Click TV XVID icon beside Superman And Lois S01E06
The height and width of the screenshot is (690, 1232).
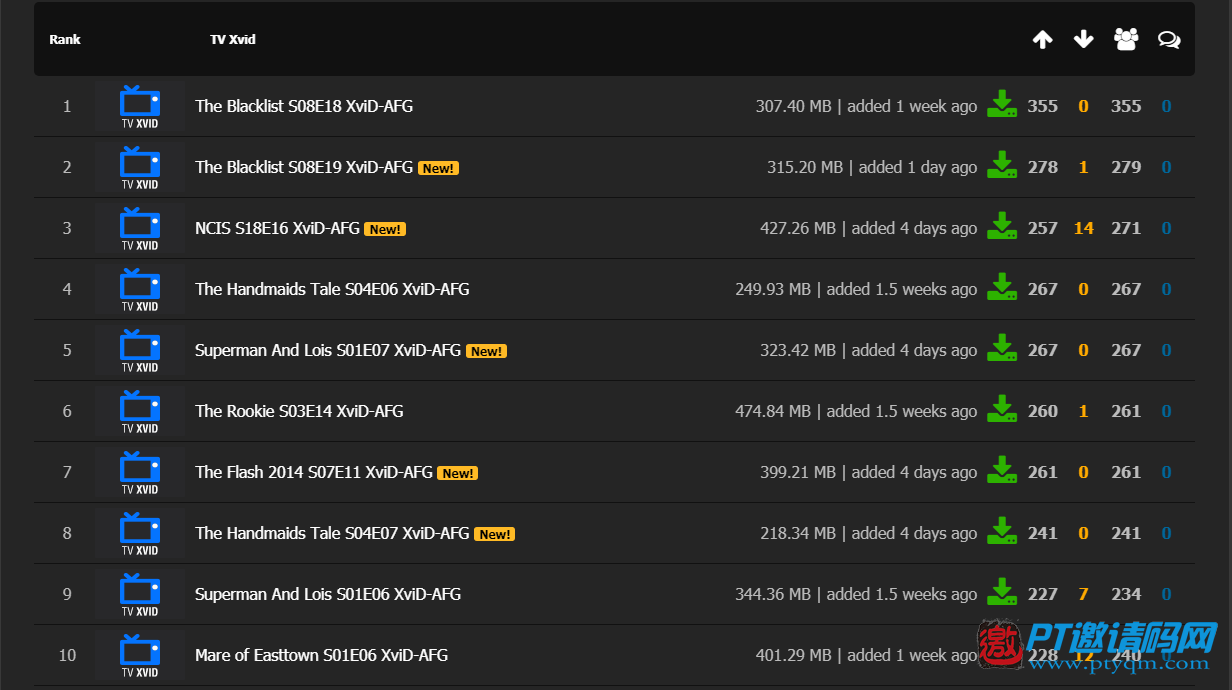[x=140, y=594]
